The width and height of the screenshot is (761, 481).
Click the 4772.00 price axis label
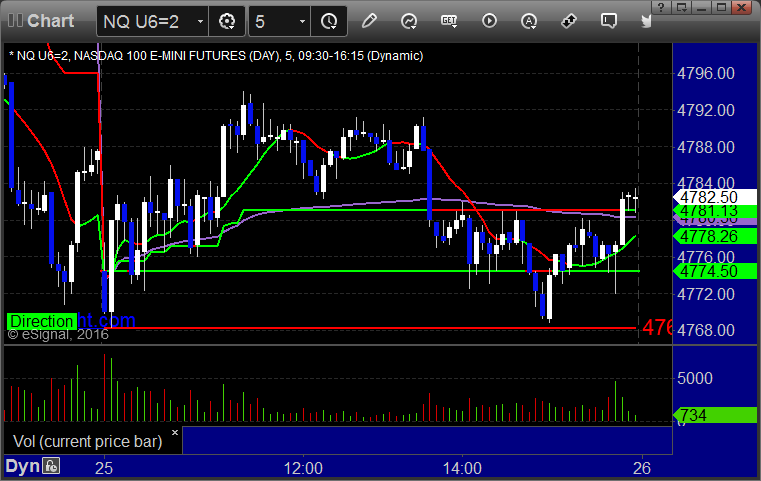tap(706, 294)
